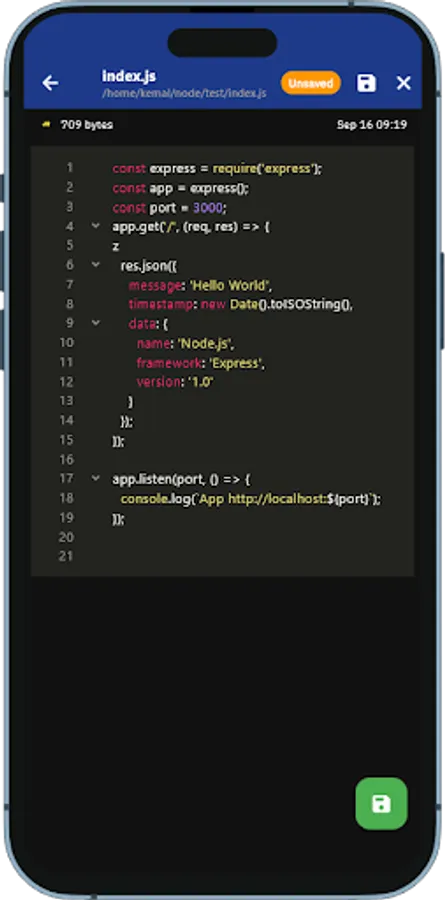Collapse the fold arrow on line 9
This screenshot has height=900, width=445.
click(x=96, y=323)
